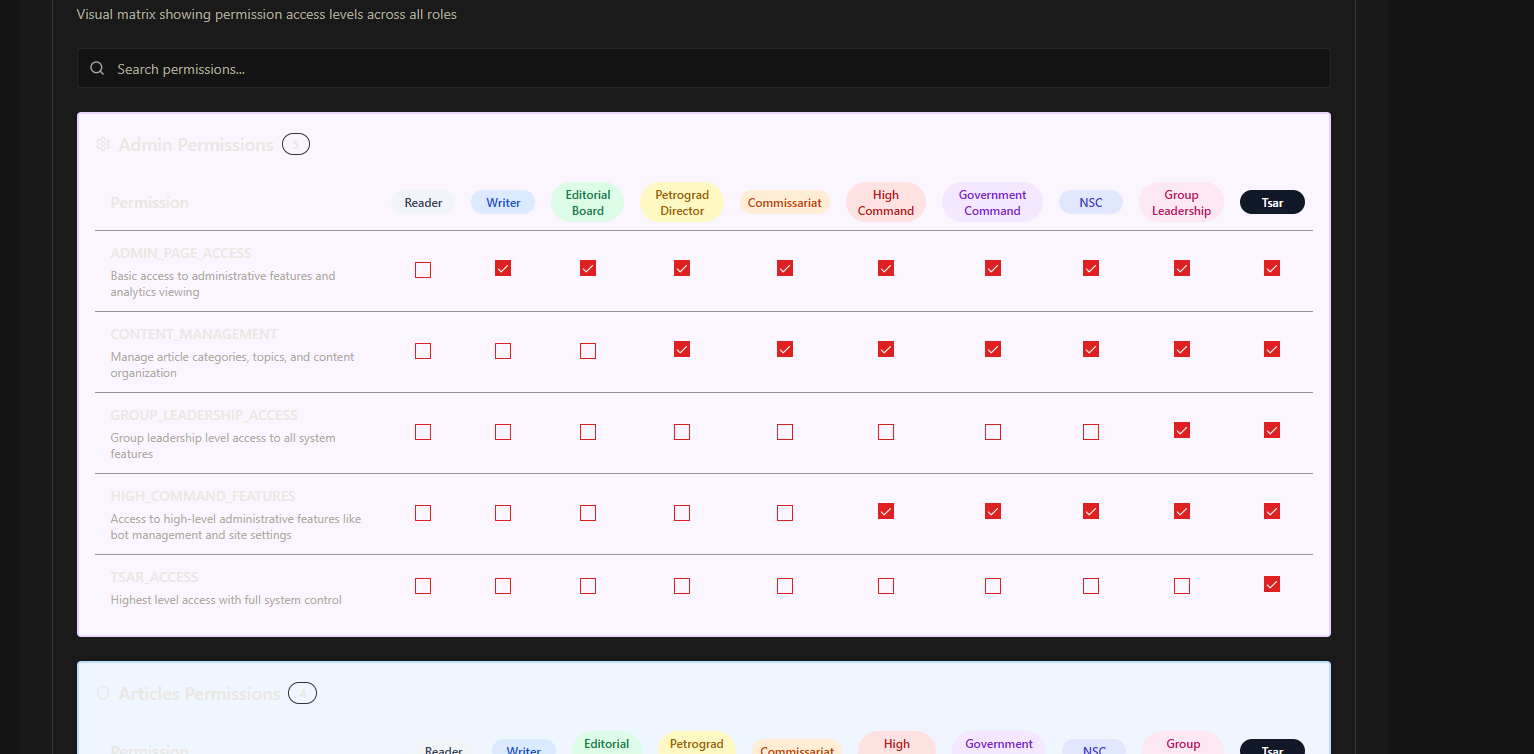
Task: Check CONTENT_MANAGEMENT for Reader
Action: click(423, 351)
